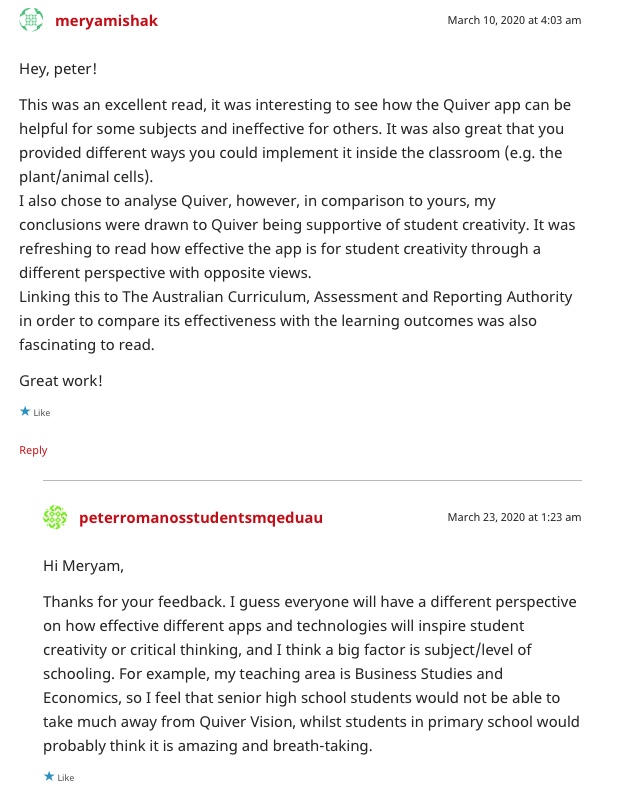Open the peterromanosstudentsmqeduau author link

point(200,517)
